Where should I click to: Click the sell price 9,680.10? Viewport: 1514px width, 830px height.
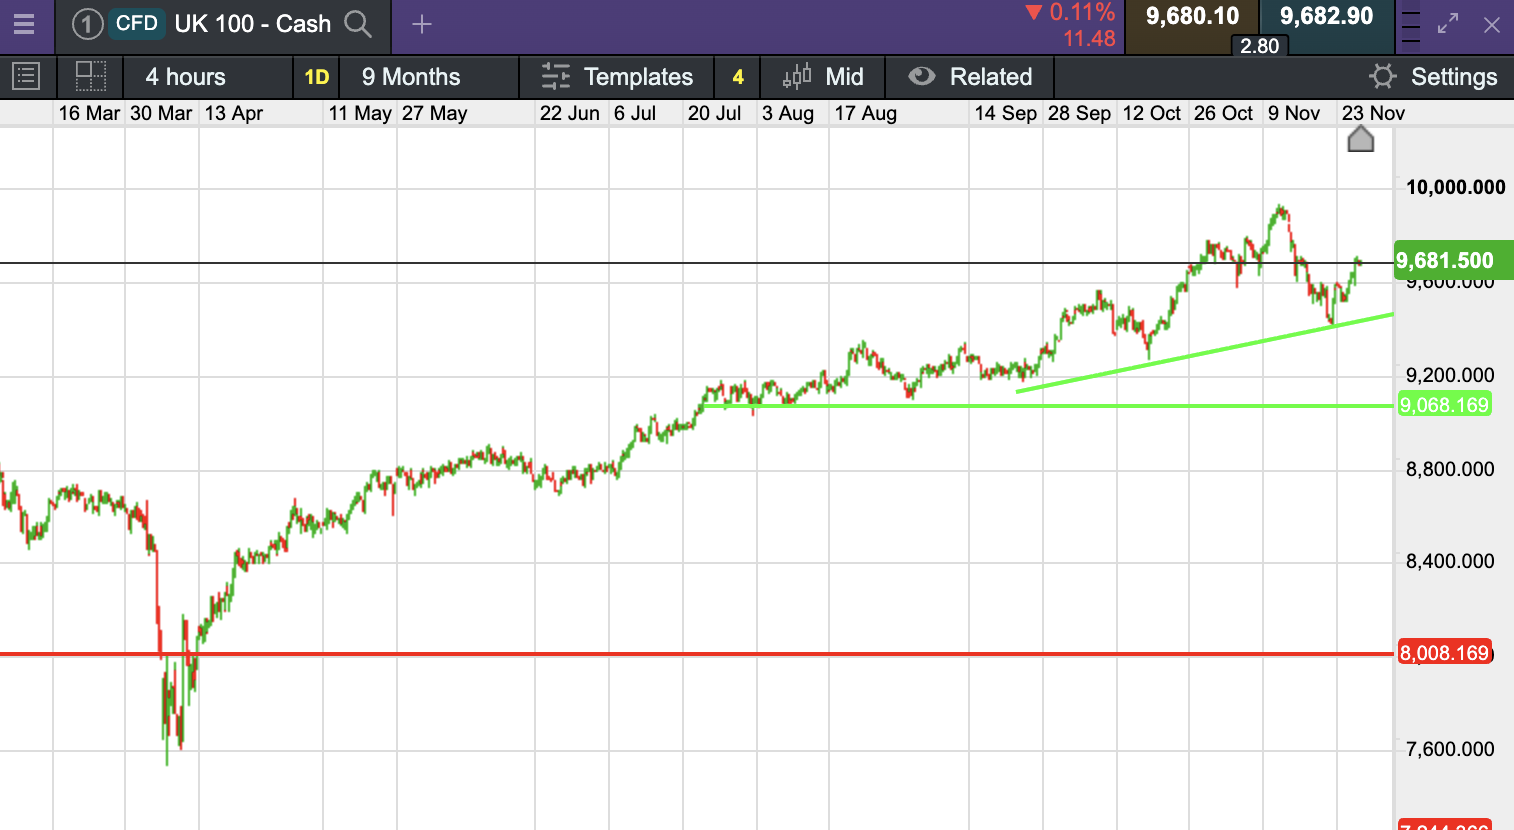click(x=1192, y=17)
